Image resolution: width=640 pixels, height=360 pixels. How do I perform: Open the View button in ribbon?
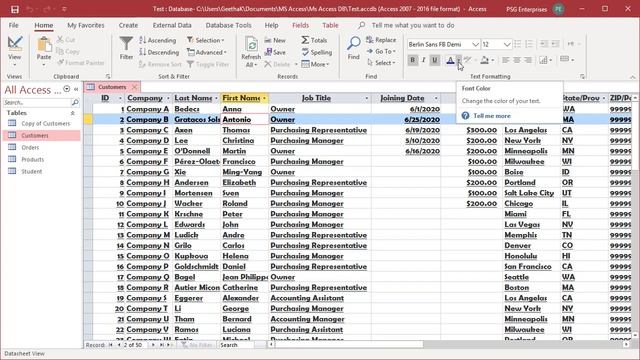tap(15, 52)
